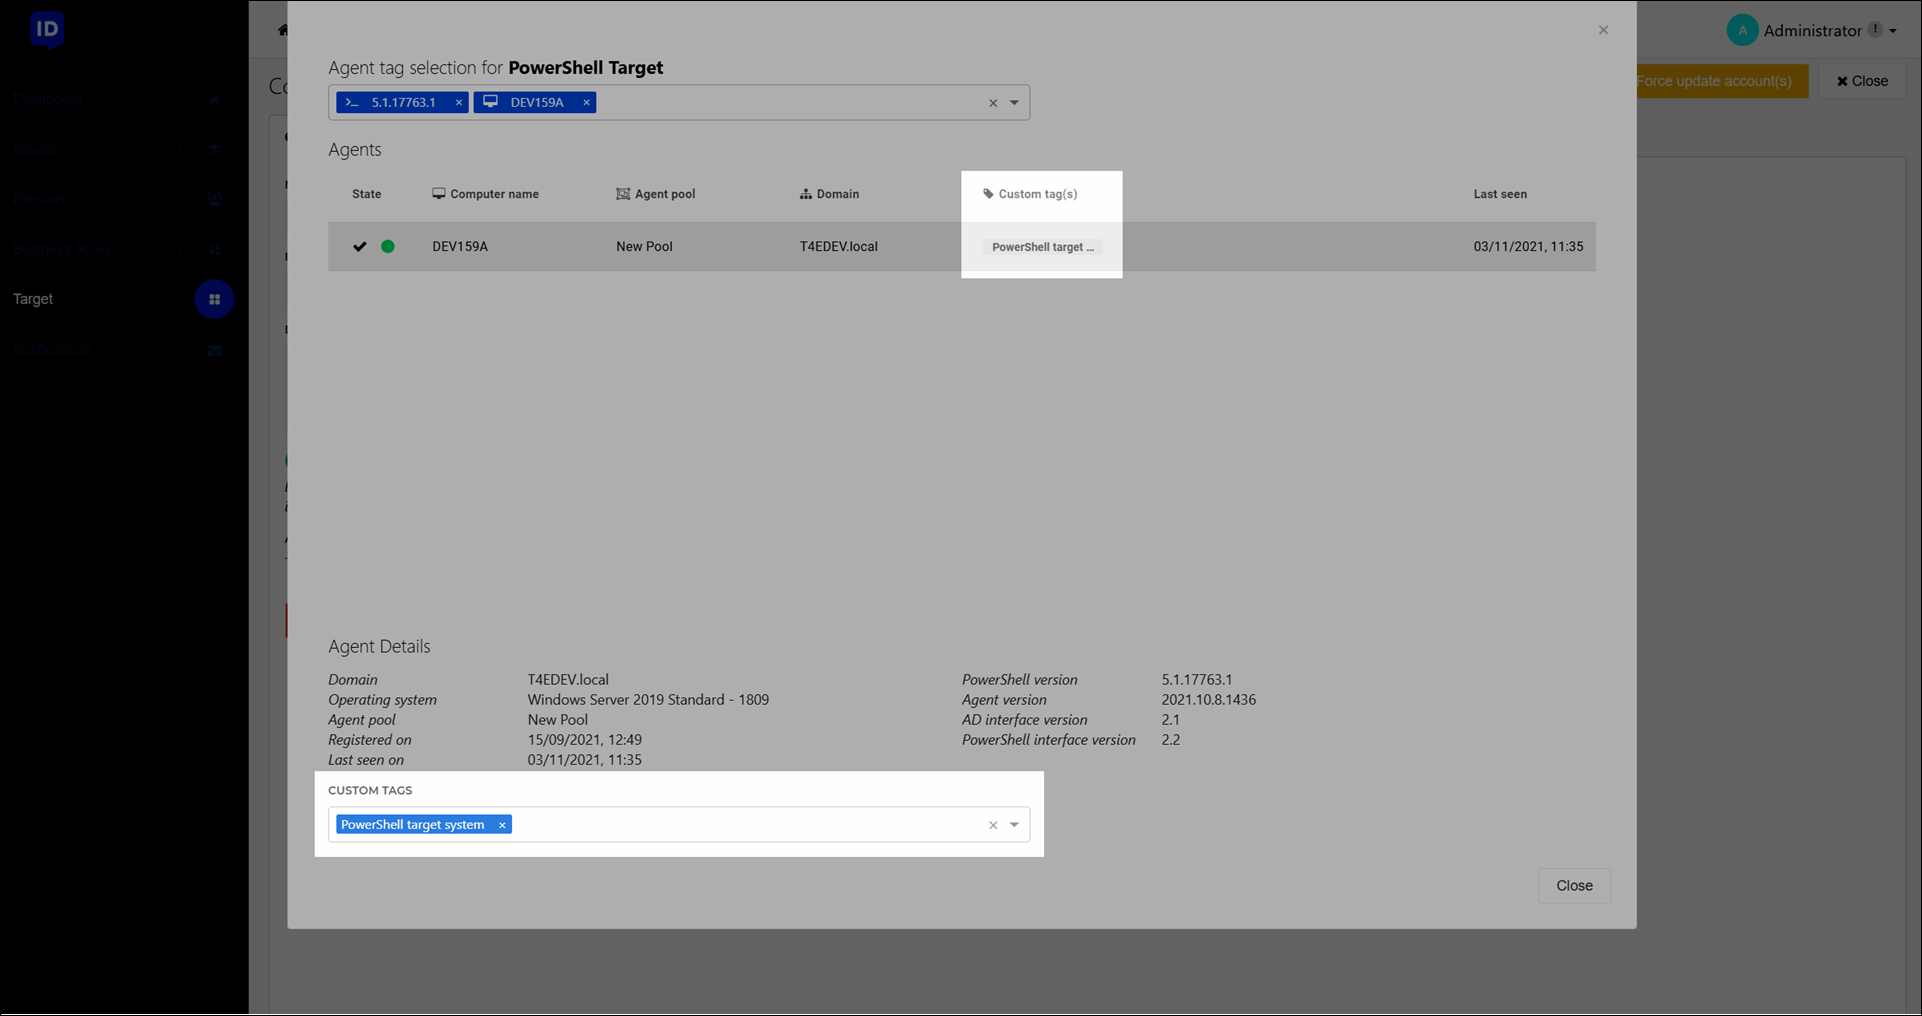The height and width of the screenshot is (1016, 1922).
Task: Sort agents by Domain column
Action: tap(829, 194)
